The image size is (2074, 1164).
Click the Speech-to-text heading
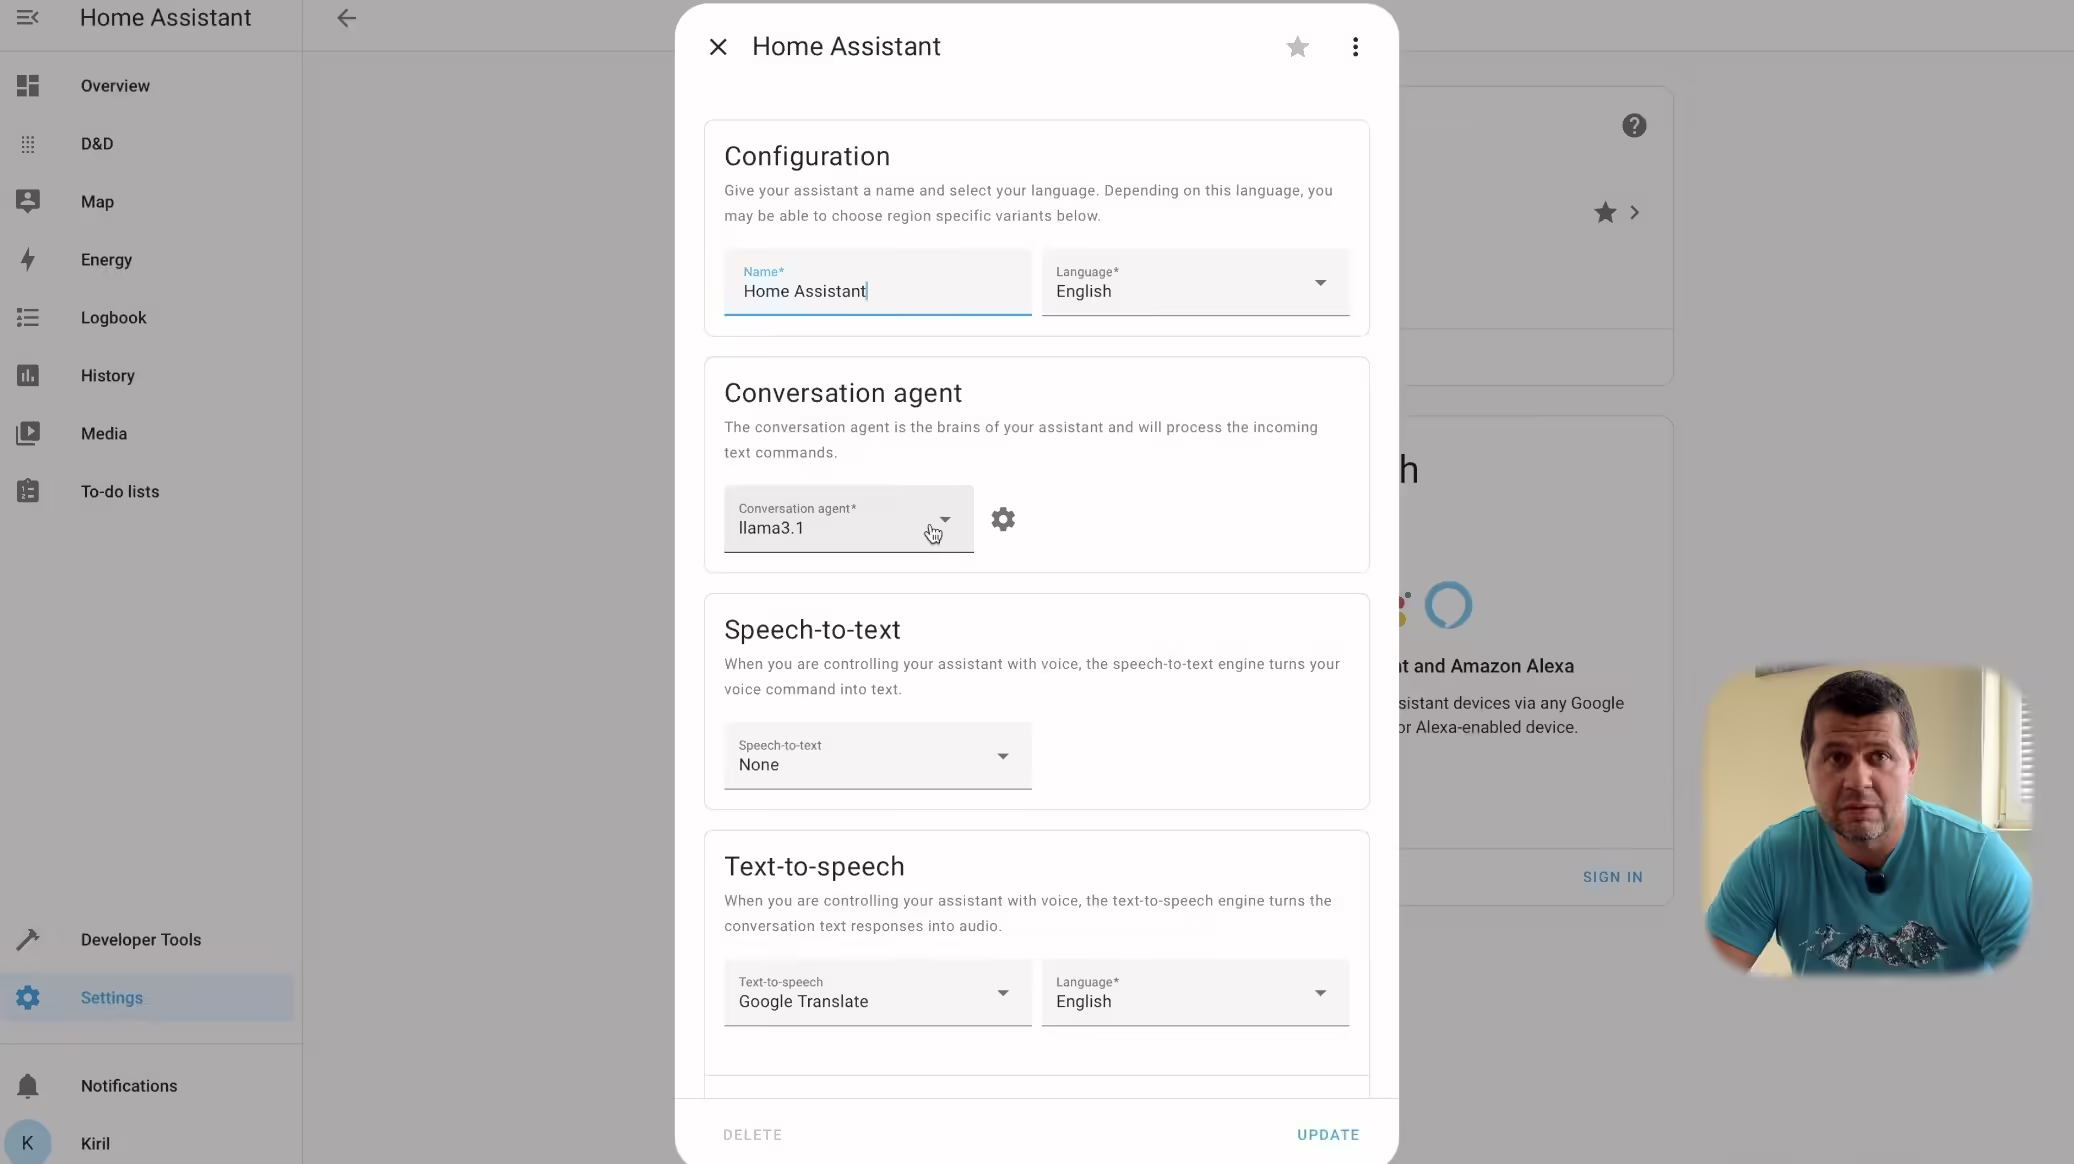point(812,630)
